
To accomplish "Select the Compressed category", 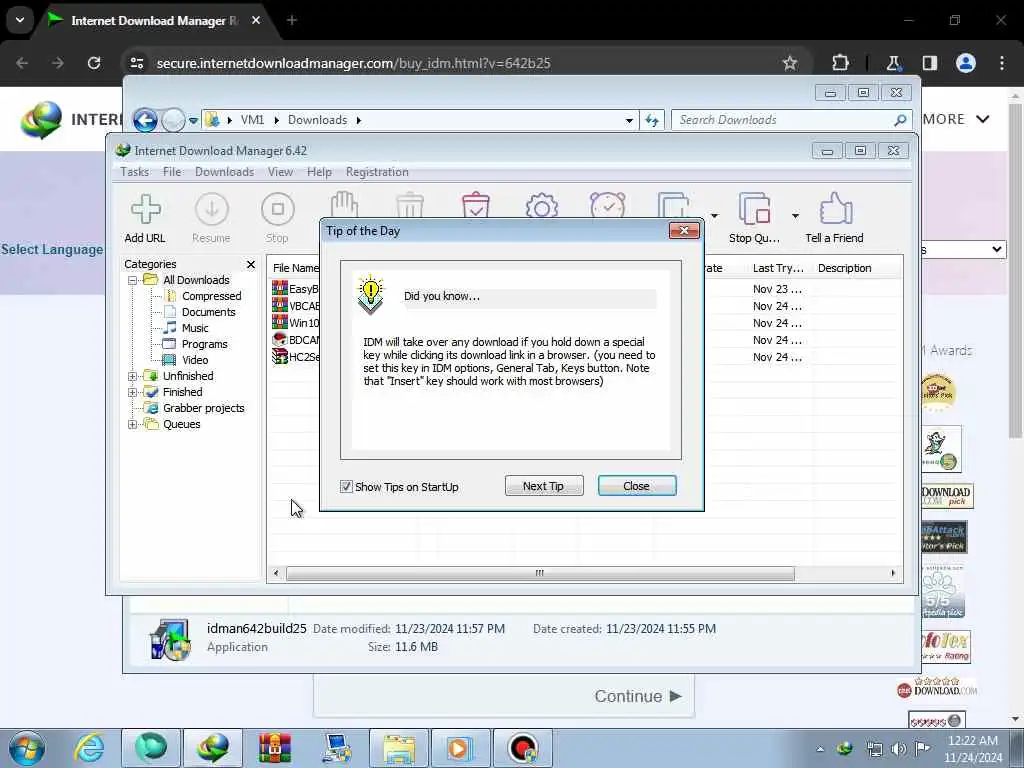I will (212, 296).
